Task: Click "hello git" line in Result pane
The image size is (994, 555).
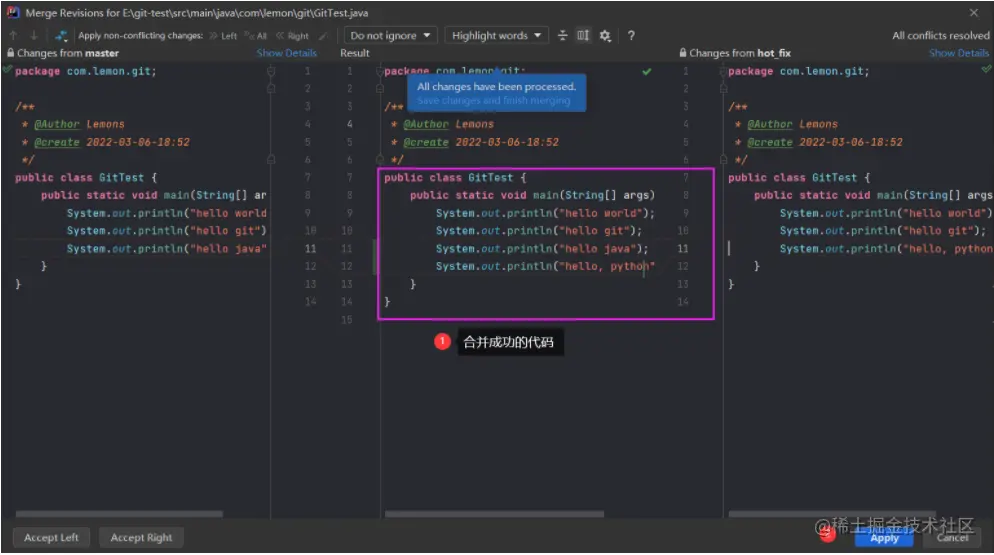Action: [539, 231]
